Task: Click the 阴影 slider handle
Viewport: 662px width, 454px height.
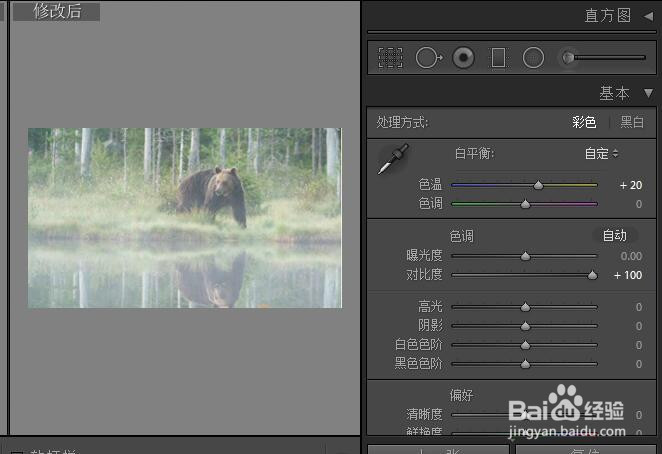Action: point(525,326)
